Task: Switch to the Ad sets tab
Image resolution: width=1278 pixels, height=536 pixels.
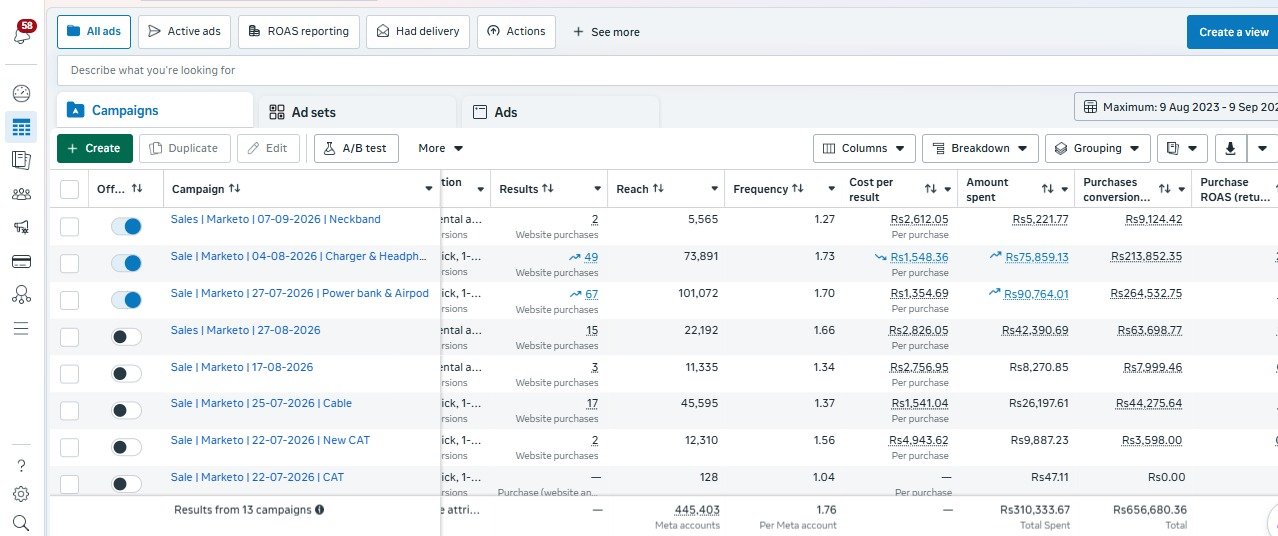Action: click(356, 112)
